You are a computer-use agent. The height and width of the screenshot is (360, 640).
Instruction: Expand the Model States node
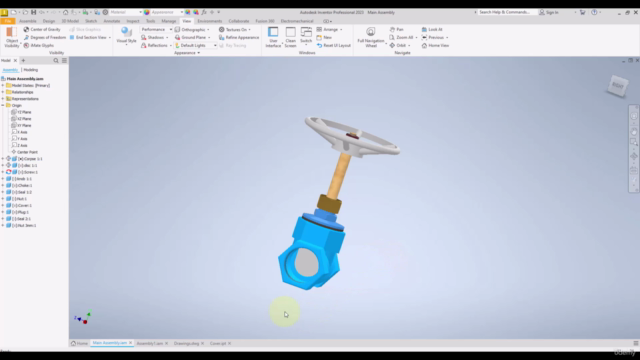coord(3,85)
